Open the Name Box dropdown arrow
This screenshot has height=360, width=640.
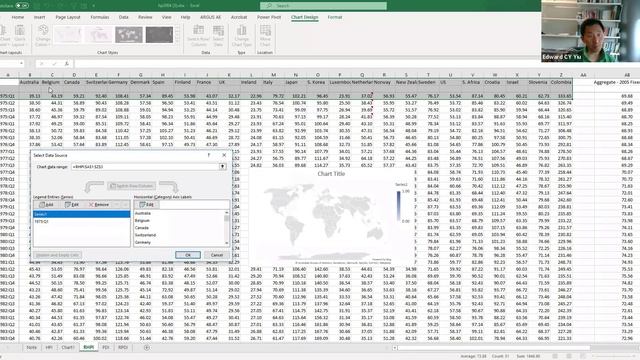[21, 64]
